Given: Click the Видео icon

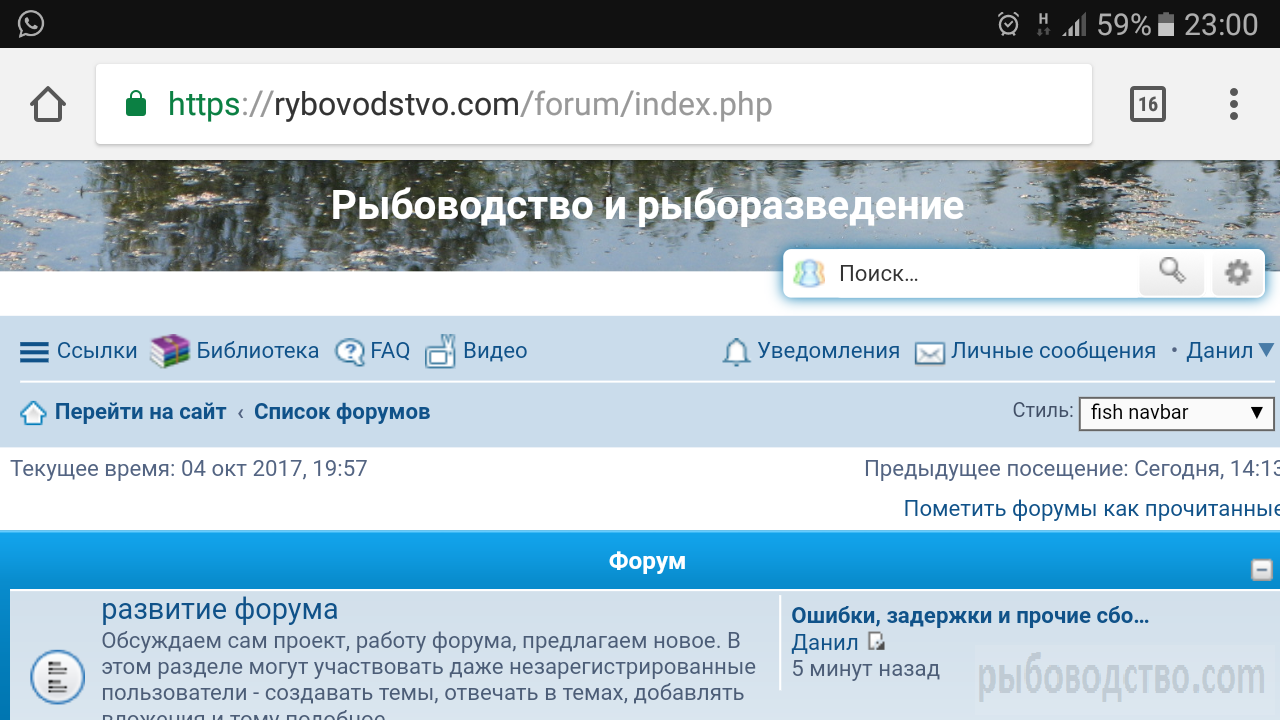Looking at the screenshot, I should (x=440, y=351).
